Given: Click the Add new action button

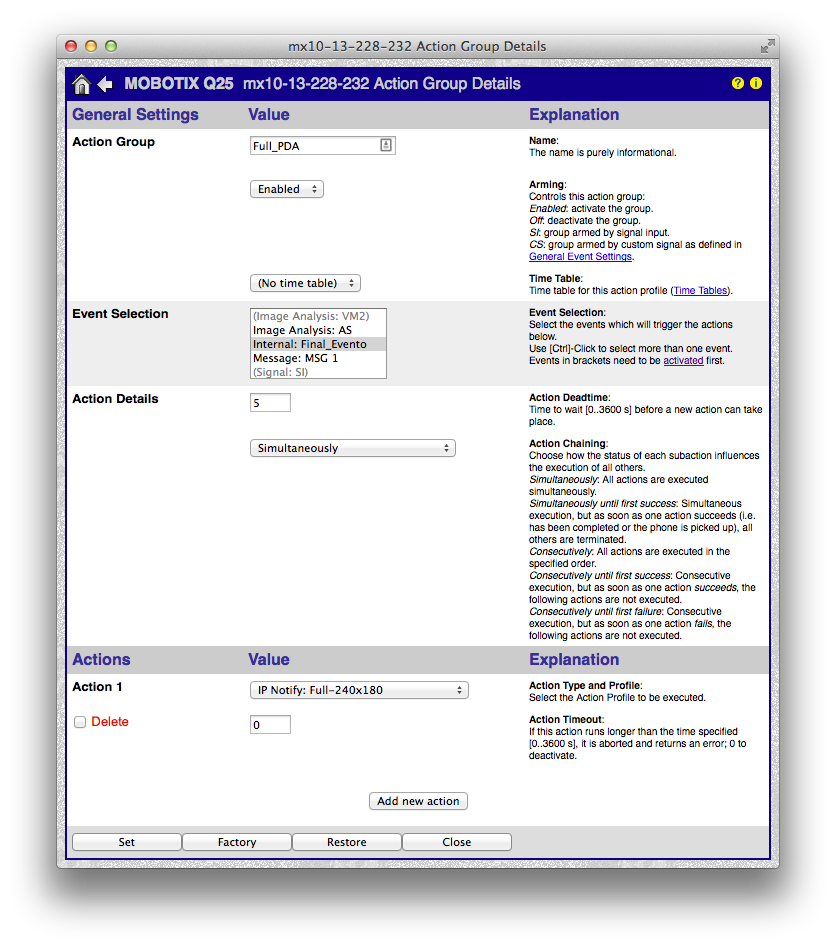Looking at the screenshot, I should coord(418,801).
